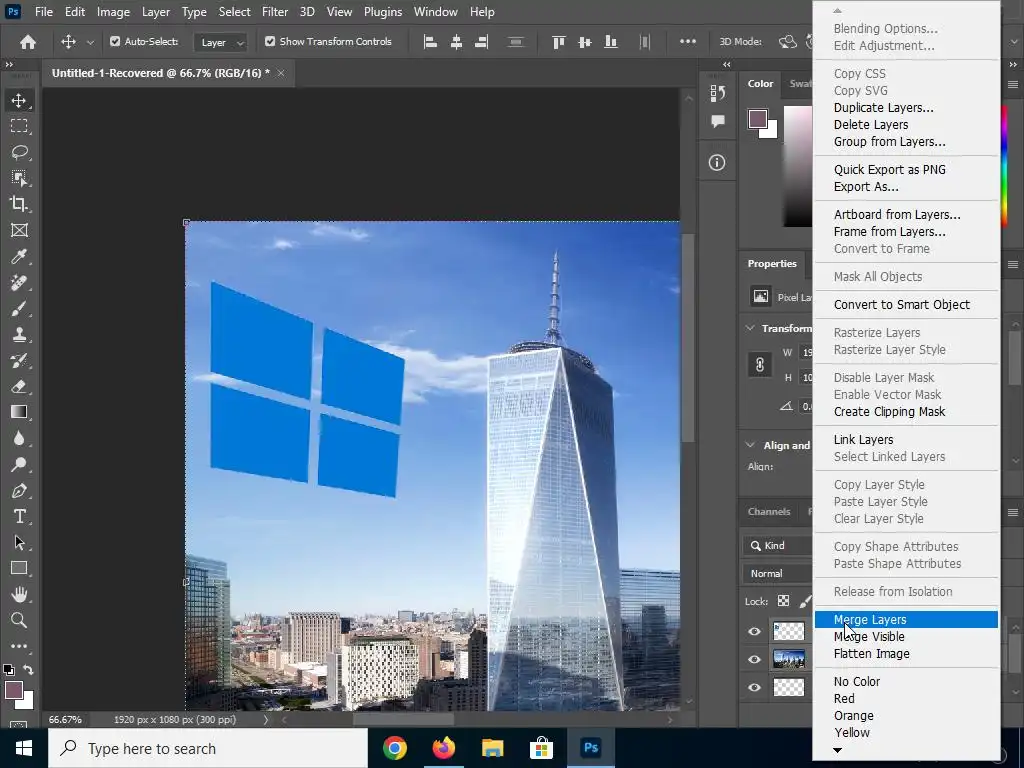Choose Convert to Smart Object

(x=906, y=304)
